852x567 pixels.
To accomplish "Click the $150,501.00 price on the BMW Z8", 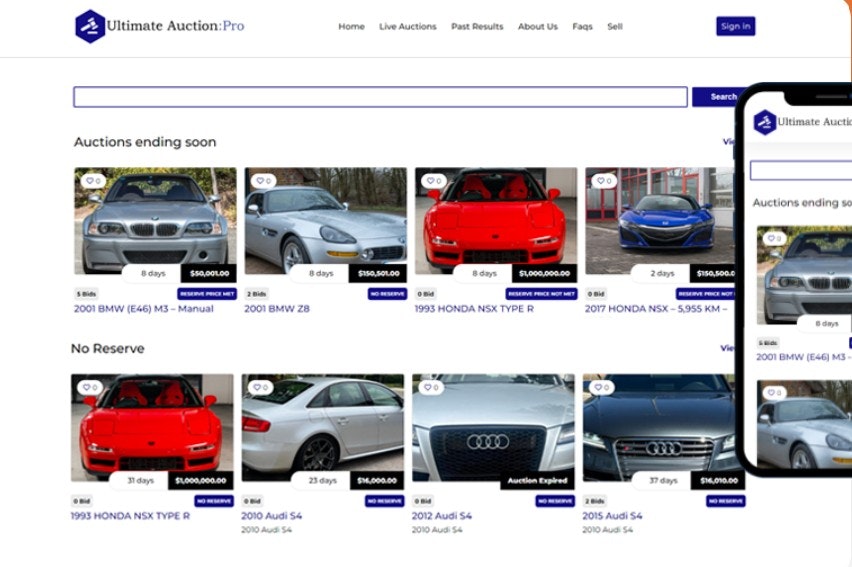I will [378, 273].
